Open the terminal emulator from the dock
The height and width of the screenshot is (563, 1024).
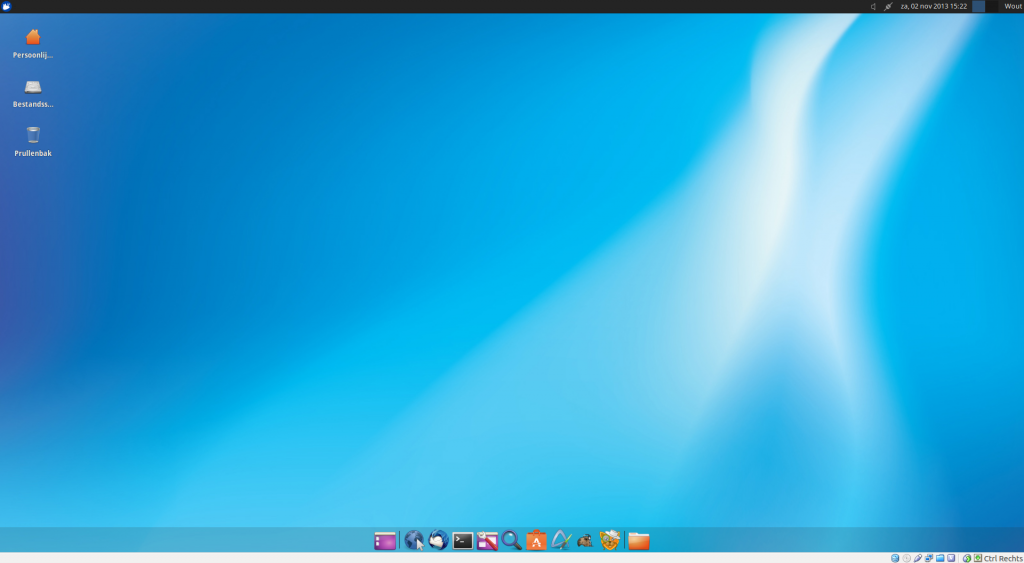pos(463,541)
